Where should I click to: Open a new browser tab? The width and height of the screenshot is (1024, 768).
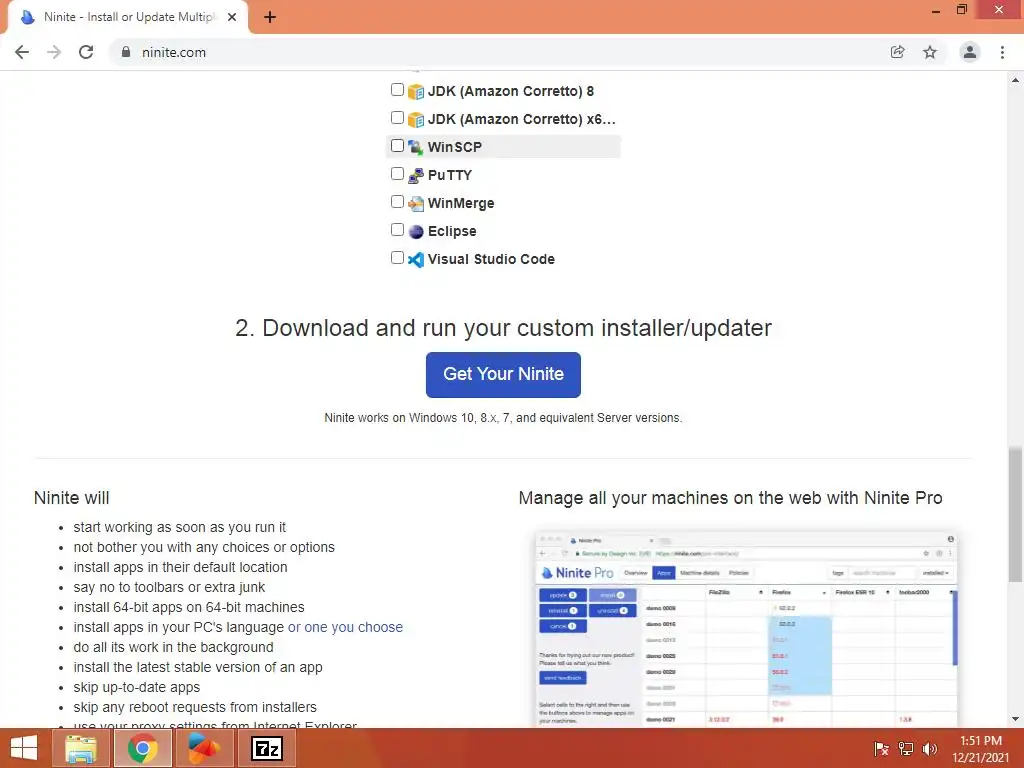click(x=270, y=17)
